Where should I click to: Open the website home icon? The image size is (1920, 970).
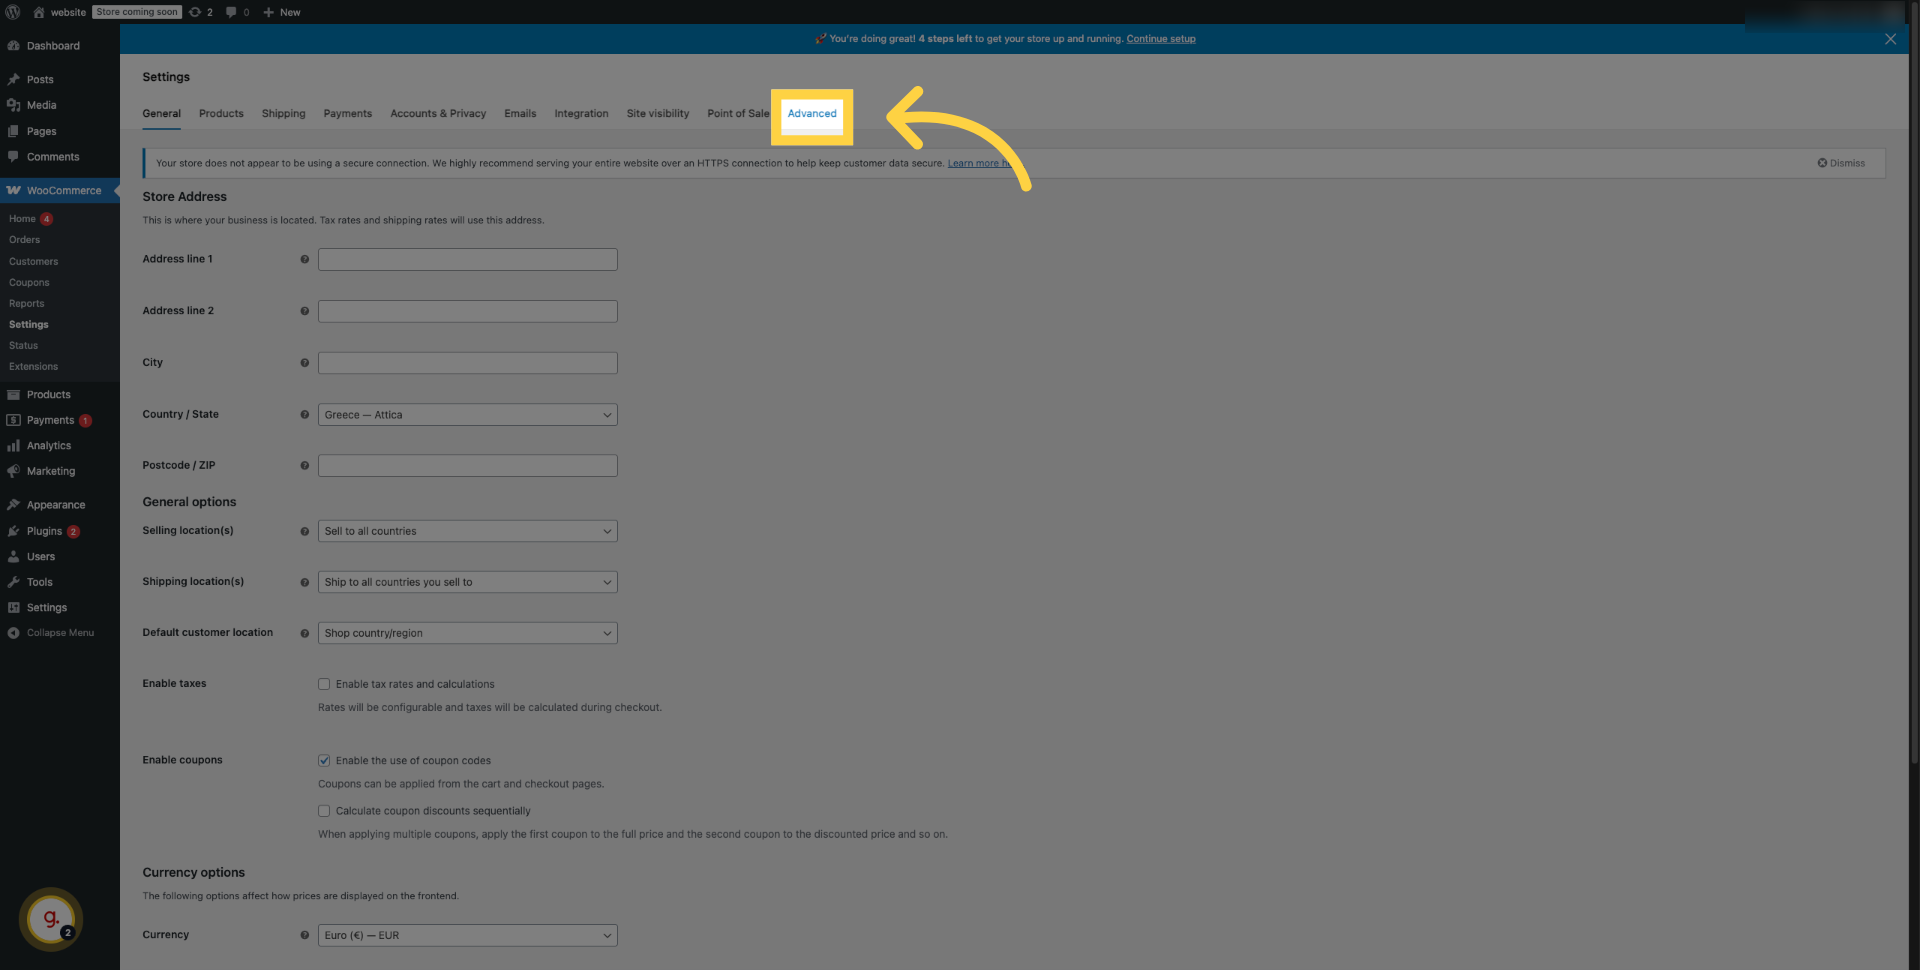(39, 12)
